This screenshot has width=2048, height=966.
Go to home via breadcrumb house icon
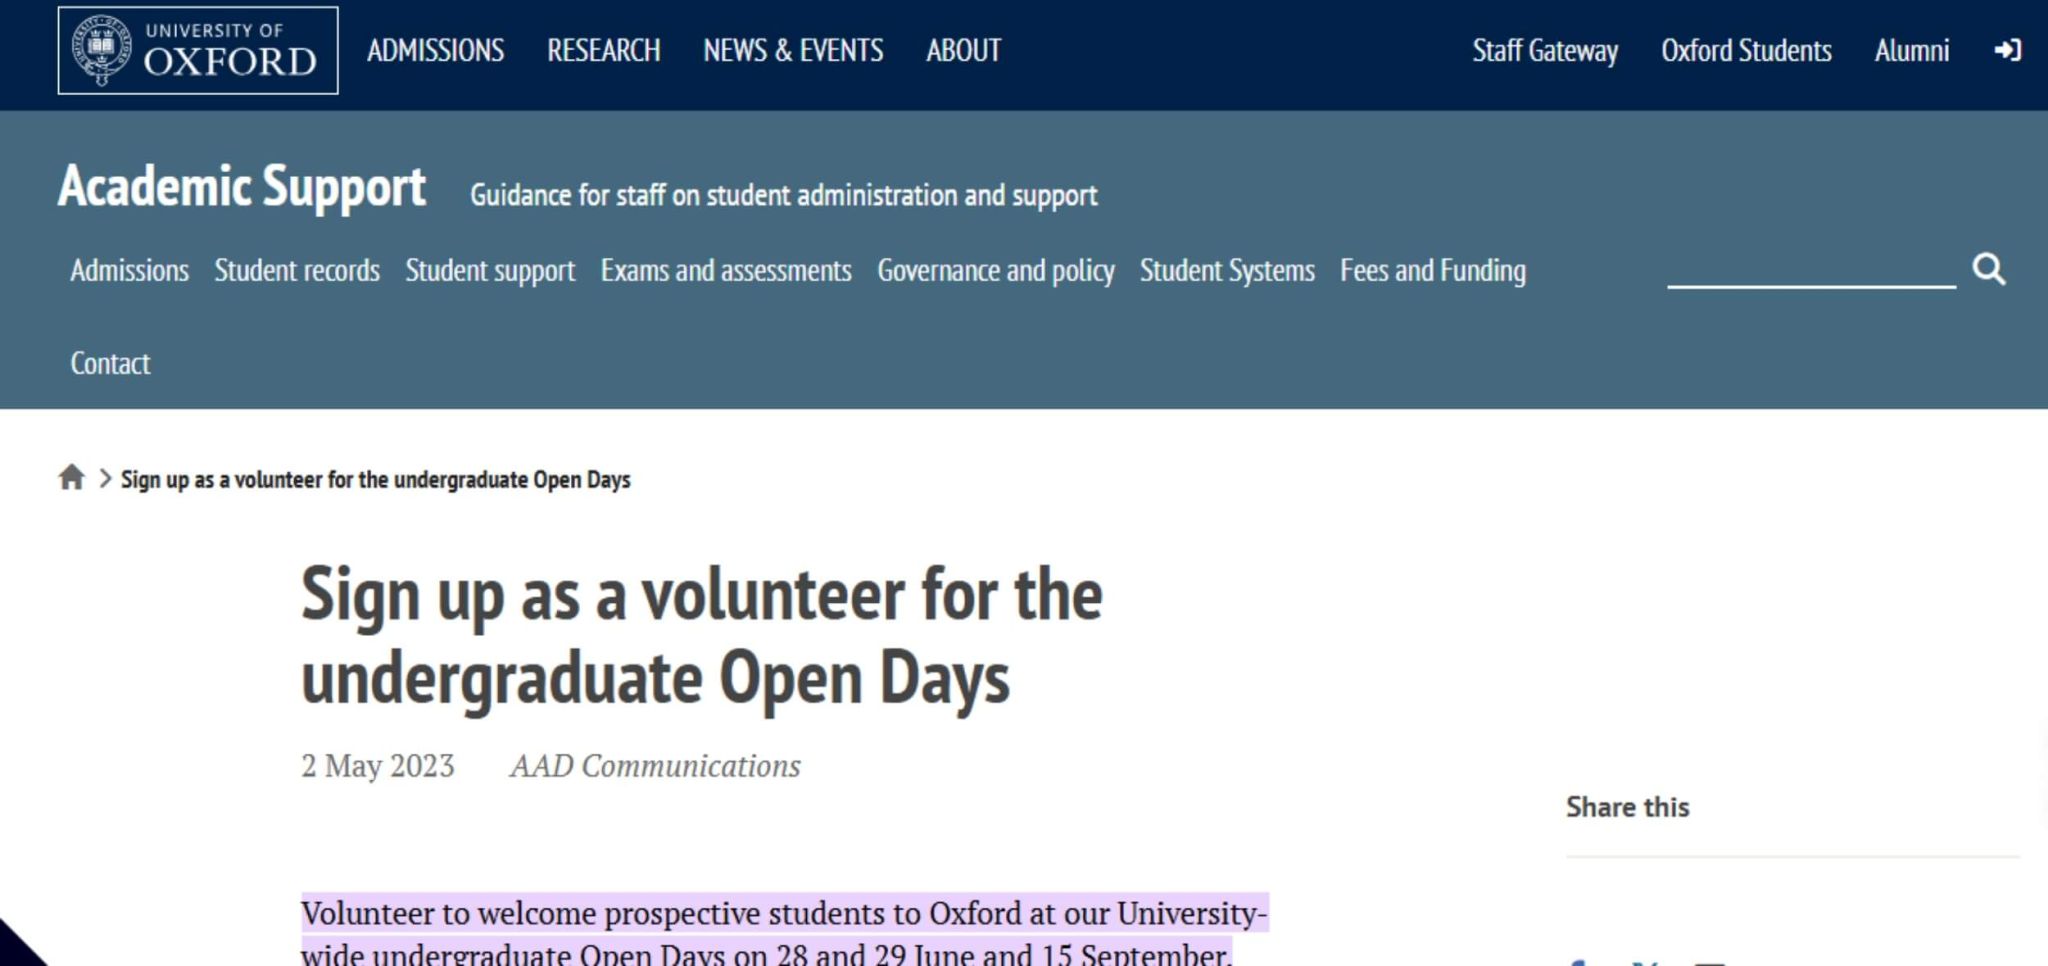click(x=71, y=478)
